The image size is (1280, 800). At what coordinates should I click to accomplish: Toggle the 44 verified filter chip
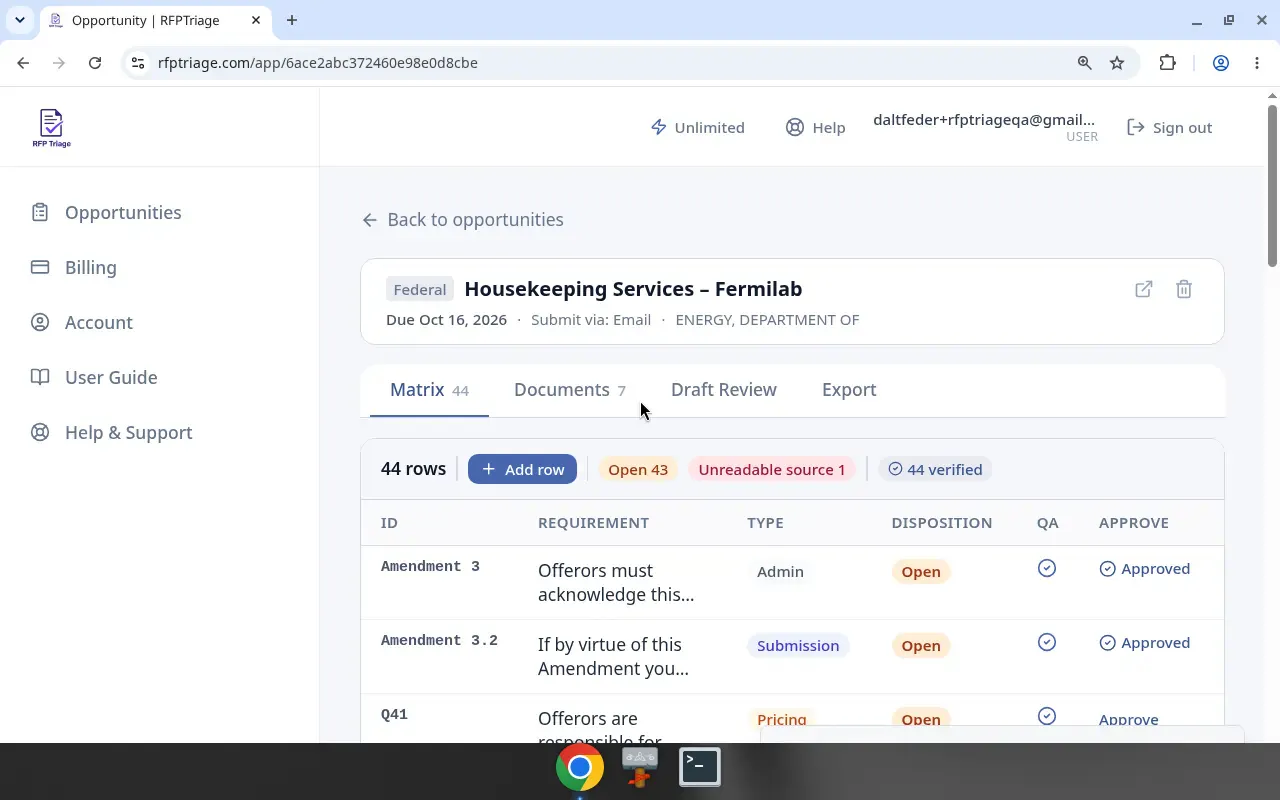click(x=935, y=469)
